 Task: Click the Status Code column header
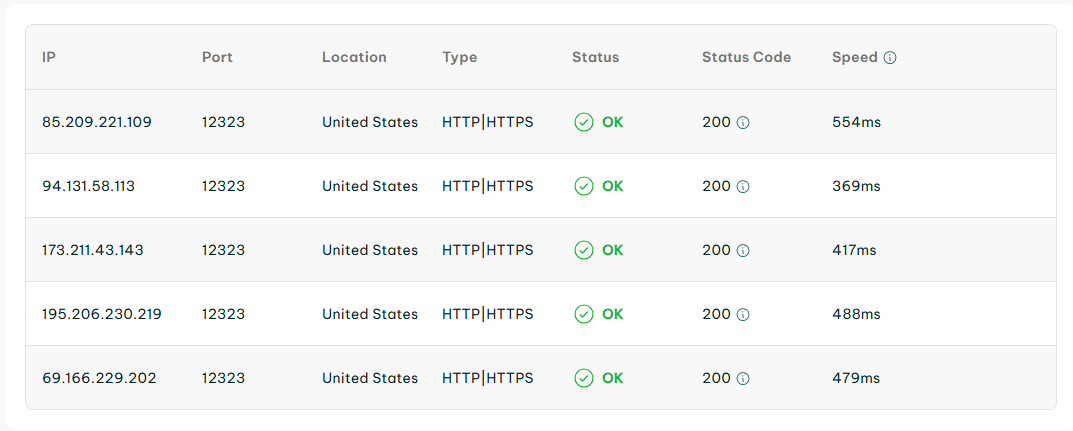click(x=747, y=57)
